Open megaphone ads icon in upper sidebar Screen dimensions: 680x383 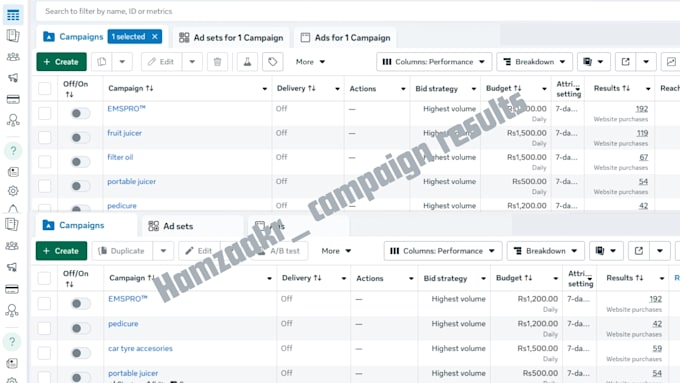click(x=13, y=78)
